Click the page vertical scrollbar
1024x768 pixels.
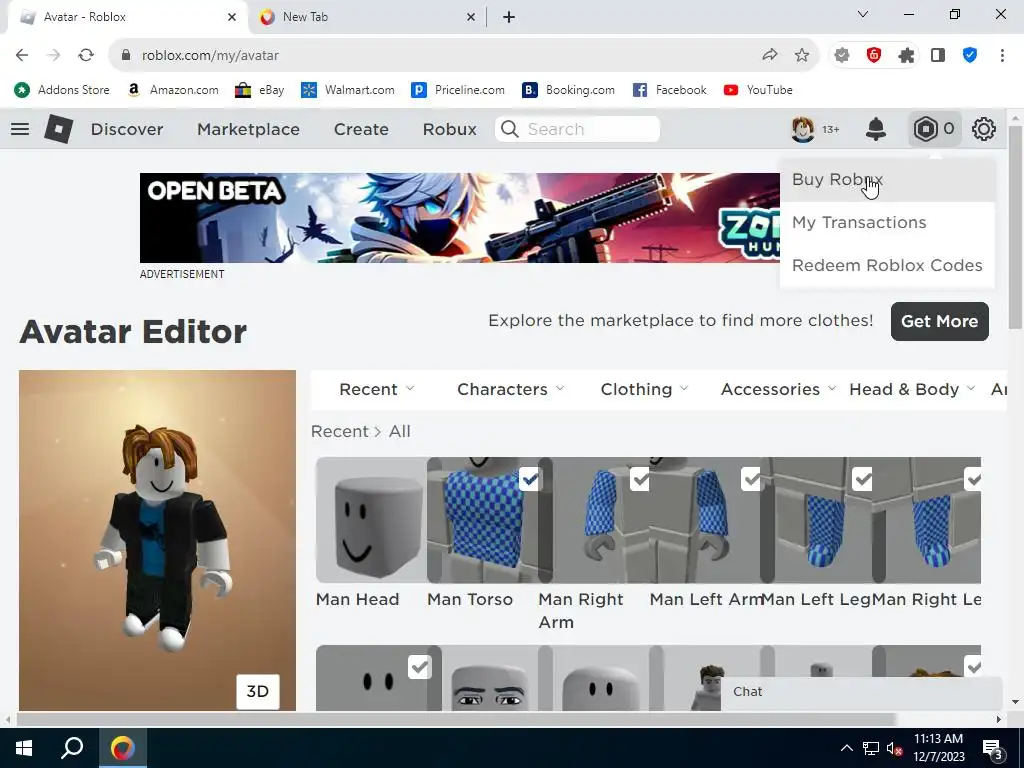(x=1015, y=229)
